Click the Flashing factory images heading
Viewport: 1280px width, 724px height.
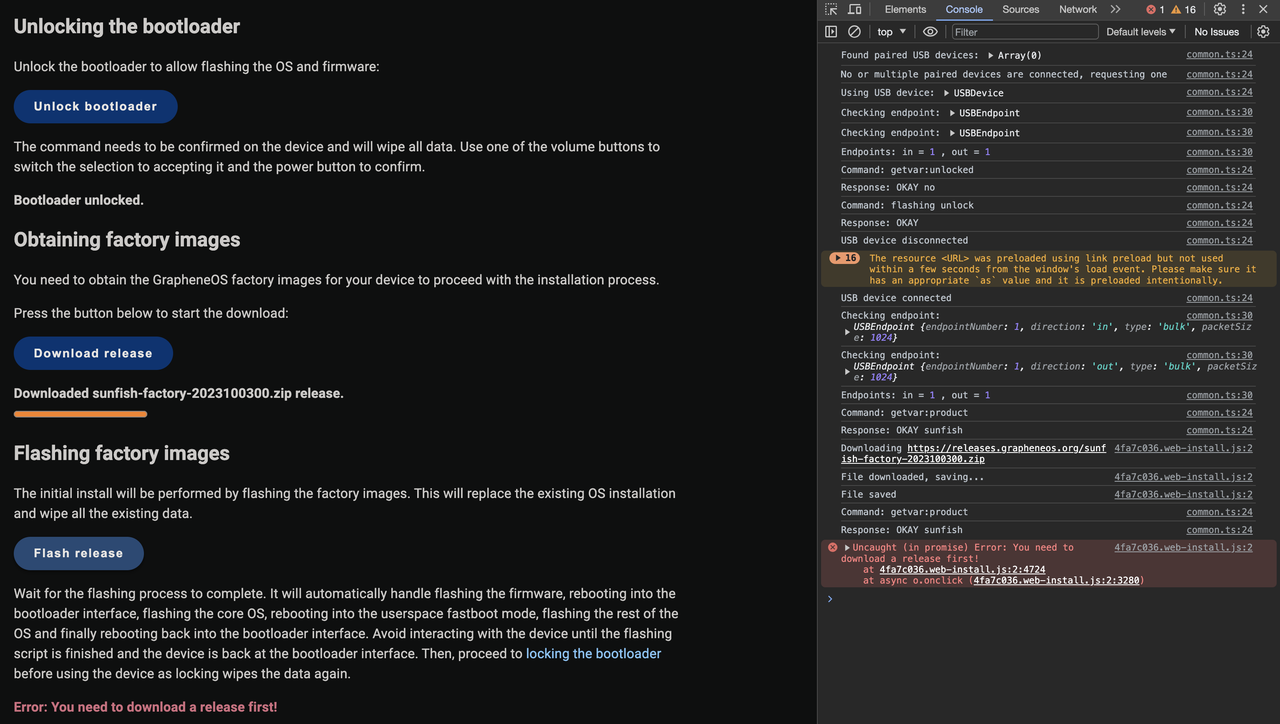[x=122, y=453]
